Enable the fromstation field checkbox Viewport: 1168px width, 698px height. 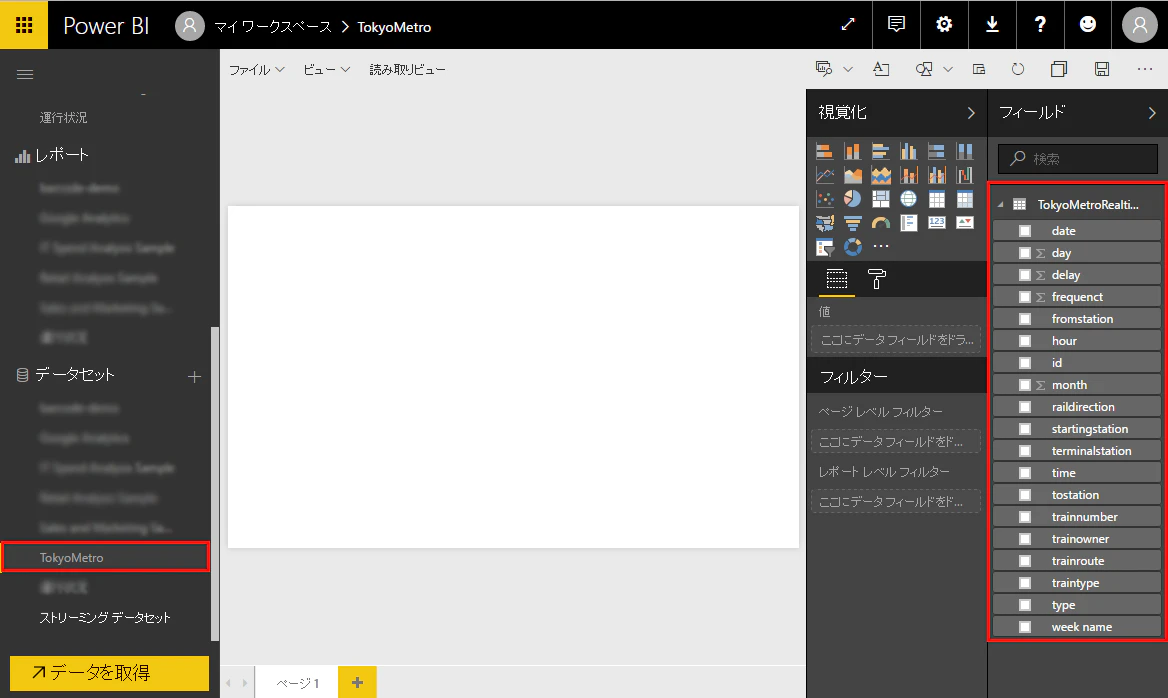1025,319
